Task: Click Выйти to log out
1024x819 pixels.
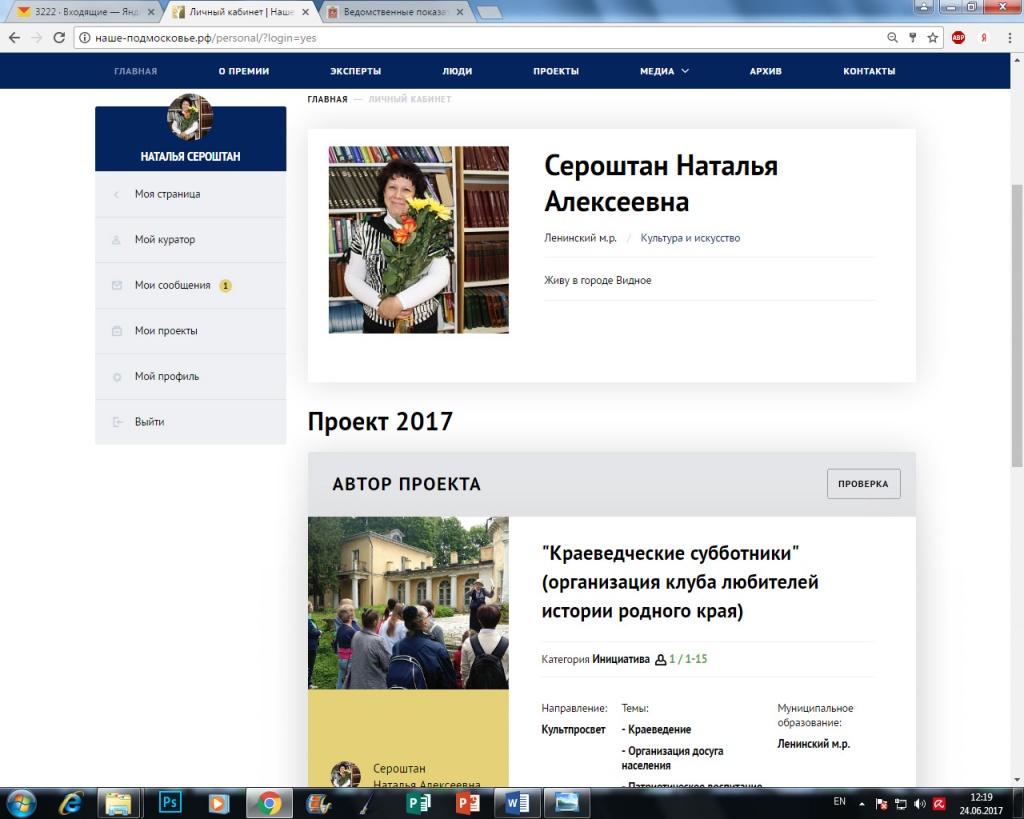Action: pos(191,422)
